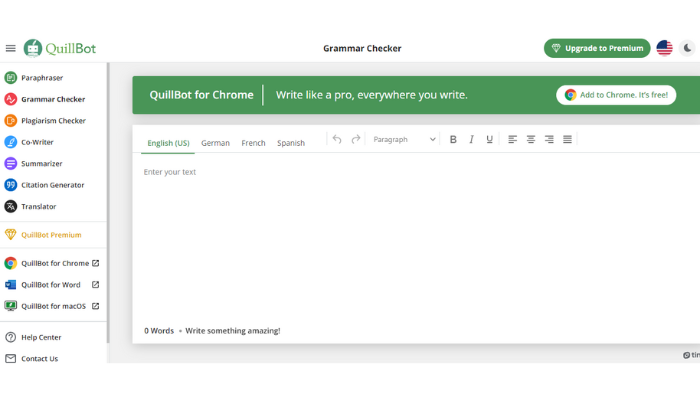Open the Citation Generator icon
The width and height of the screenshot is (700, 400).
[10, 185]
